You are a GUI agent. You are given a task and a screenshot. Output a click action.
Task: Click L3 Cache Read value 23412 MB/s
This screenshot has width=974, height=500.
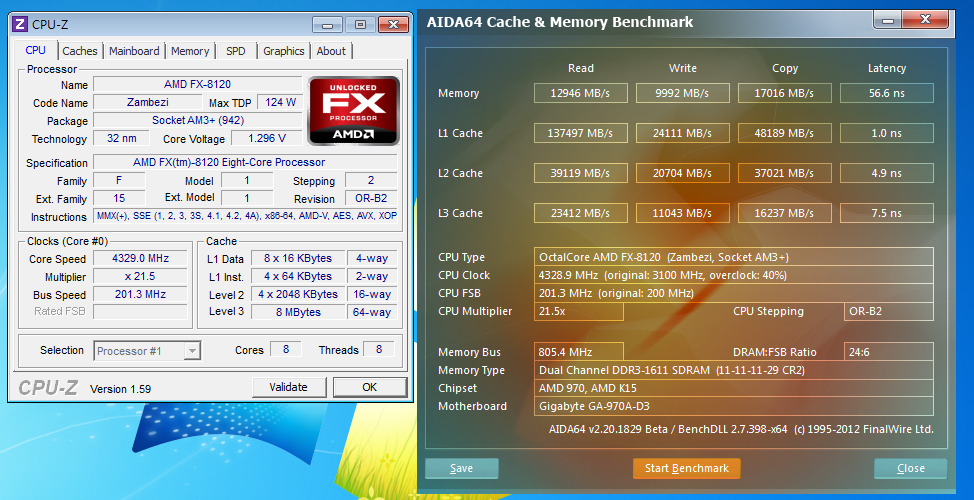(580, 213)
